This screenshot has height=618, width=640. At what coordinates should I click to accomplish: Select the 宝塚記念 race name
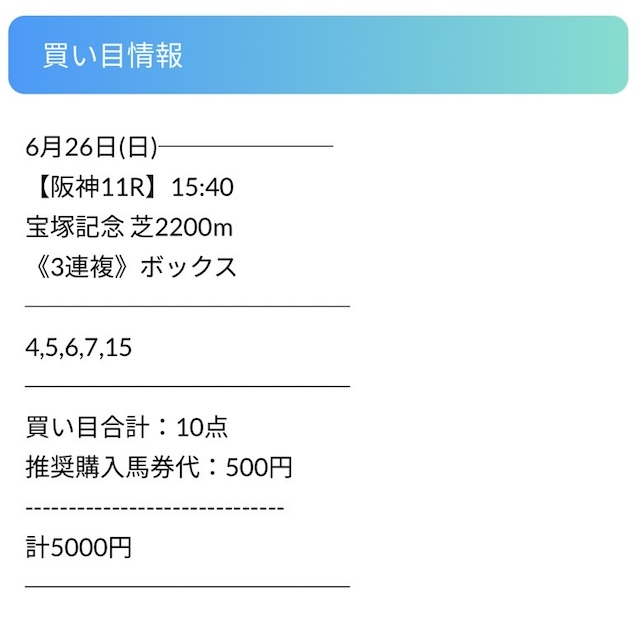[x=75, y=227]
